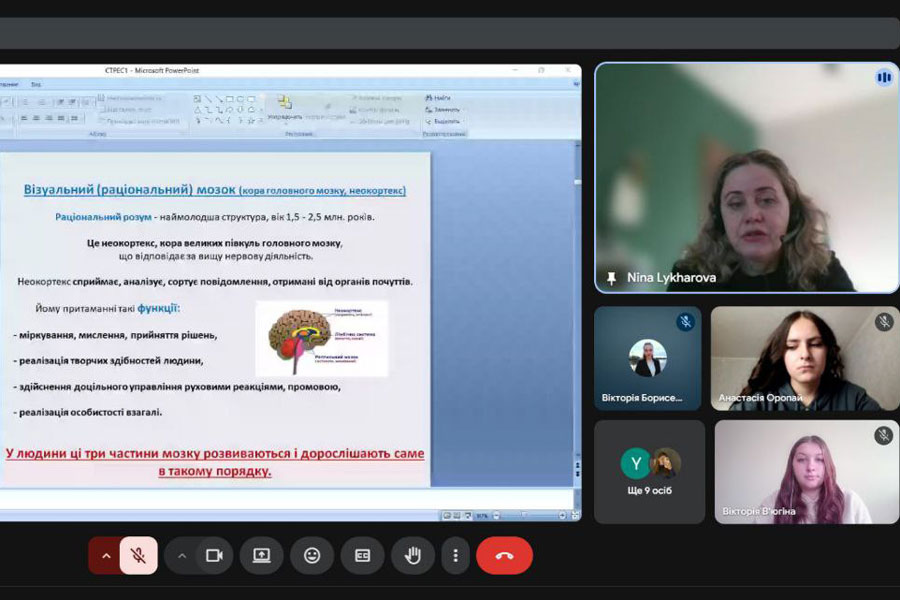The width and height of the screenshot is (900, 600).
Task: Click Slide Show view icon in status bar
Action: (468, 516)
